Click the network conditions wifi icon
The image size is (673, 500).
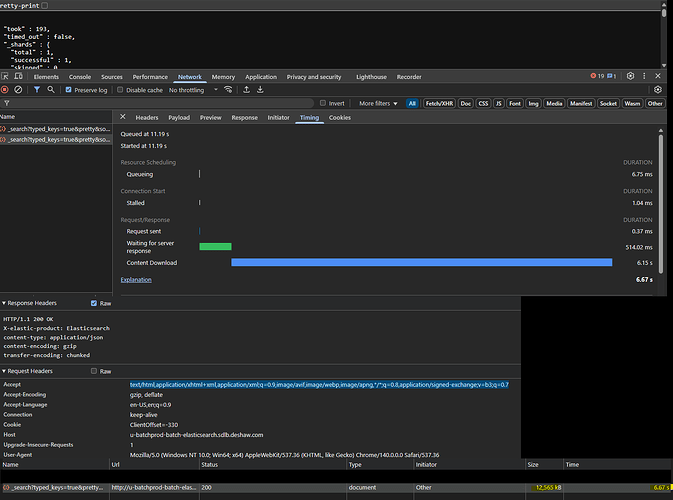click(228, 89)
